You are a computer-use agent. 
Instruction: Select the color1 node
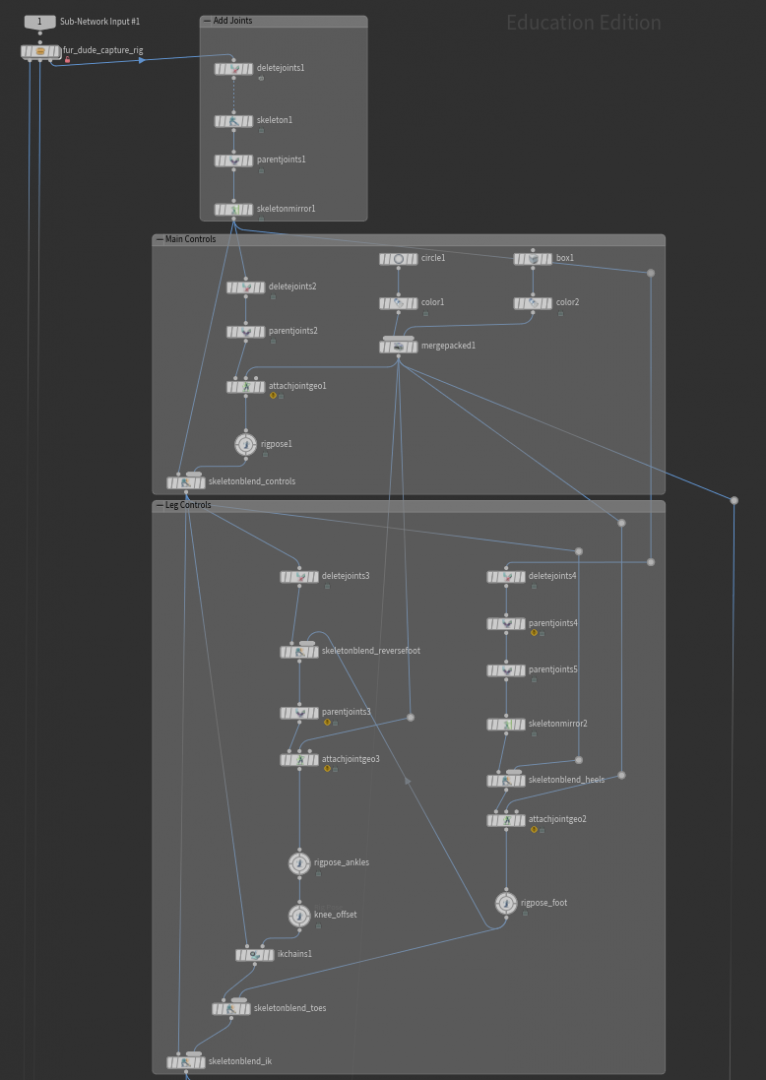[398, 303]
